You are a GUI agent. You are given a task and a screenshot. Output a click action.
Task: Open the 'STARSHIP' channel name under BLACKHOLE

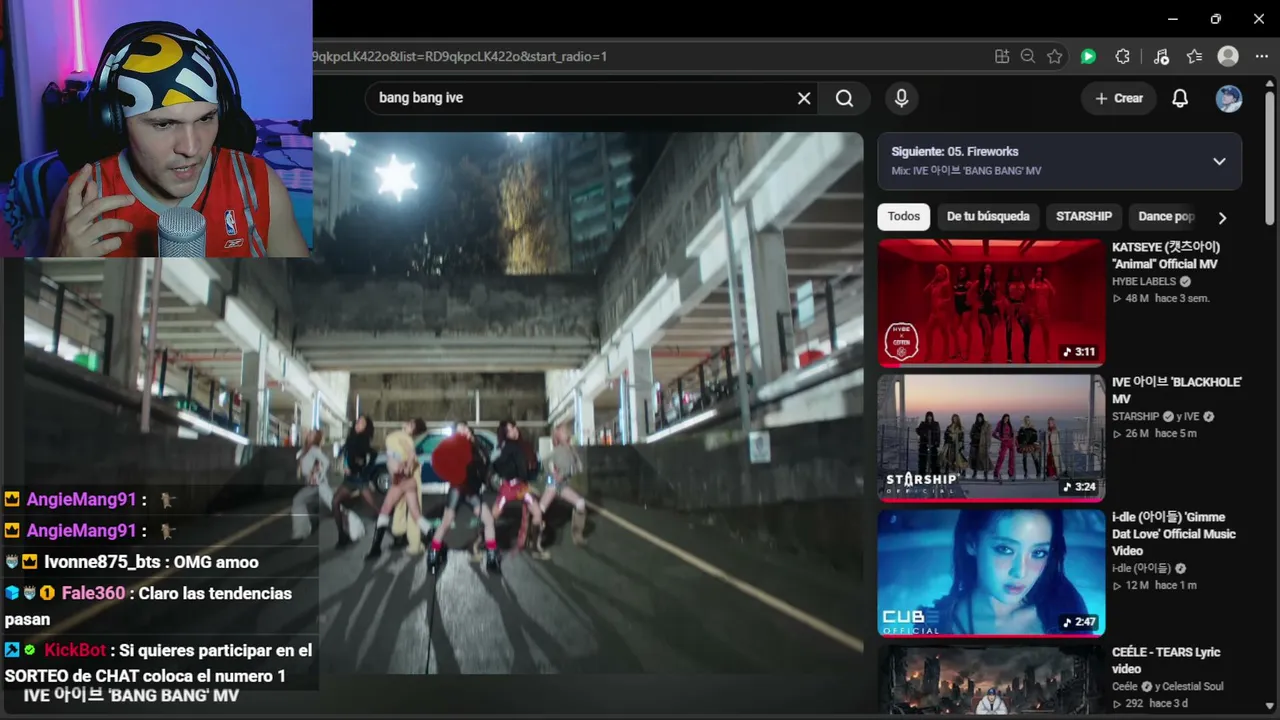(x=1136, y=416)
